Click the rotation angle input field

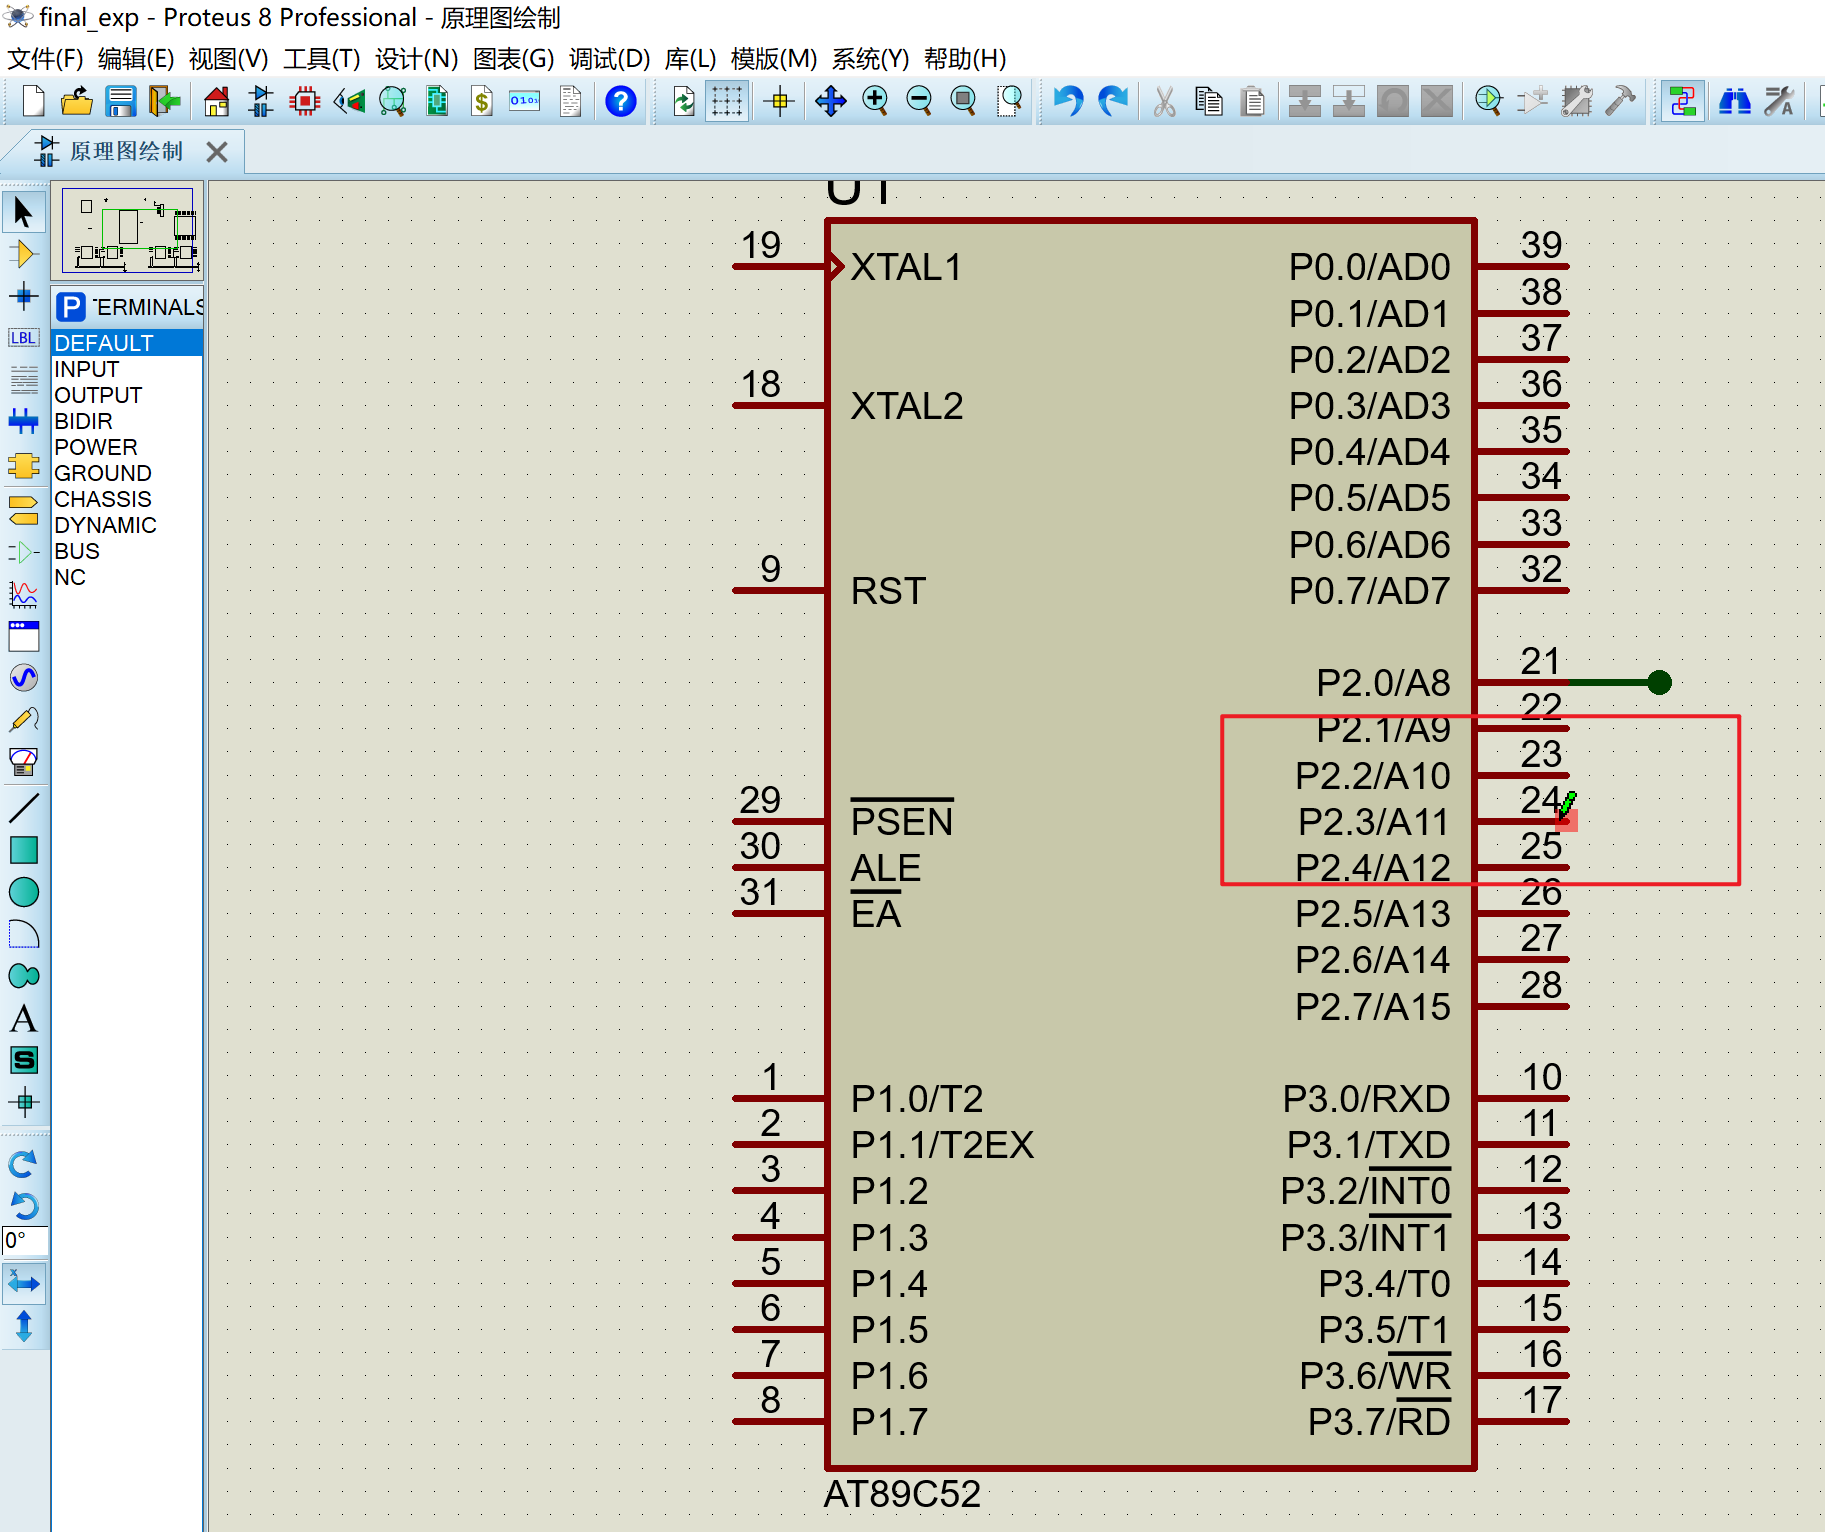click(25, 1241)
